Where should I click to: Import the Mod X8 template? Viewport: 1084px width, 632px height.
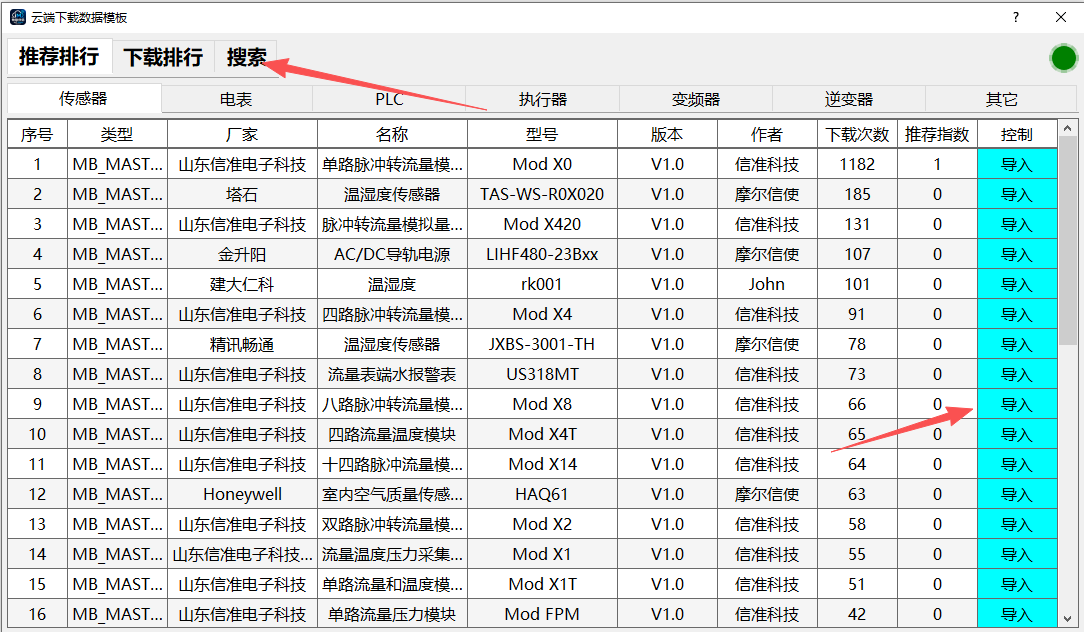(1017, 405)
